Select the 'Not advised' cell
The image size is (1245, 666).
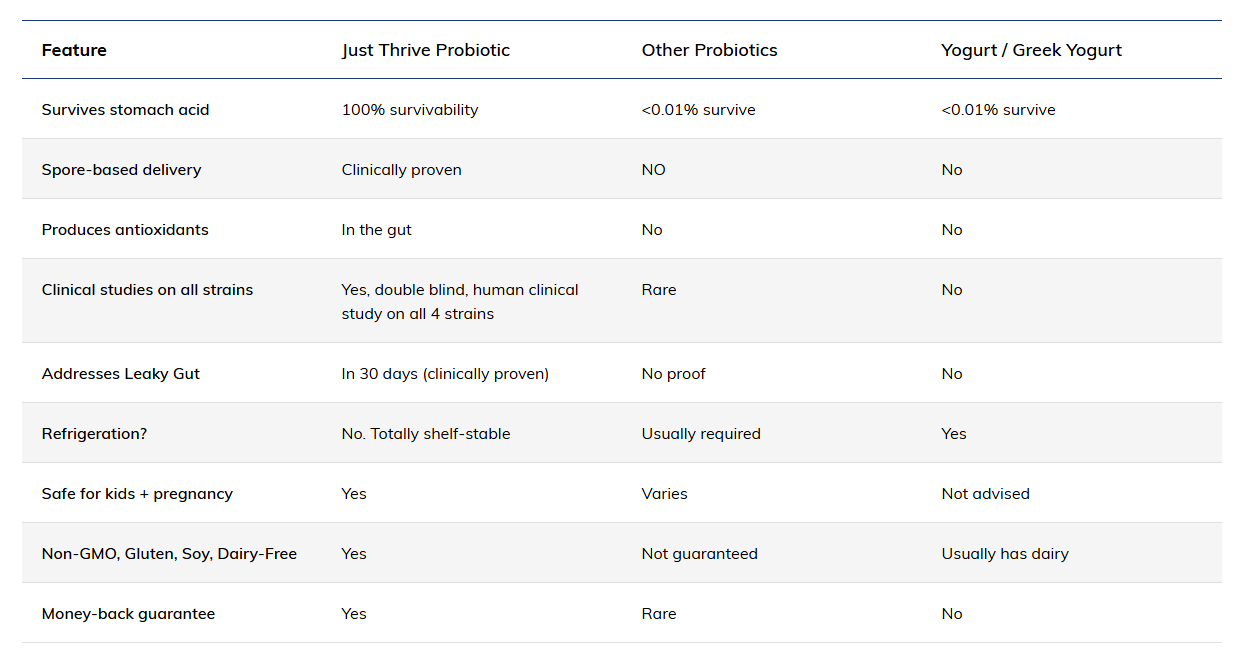985,494
